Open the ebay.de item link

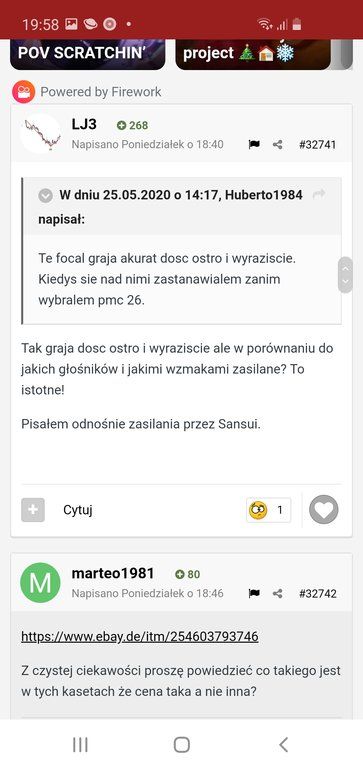tap(140, 636)
